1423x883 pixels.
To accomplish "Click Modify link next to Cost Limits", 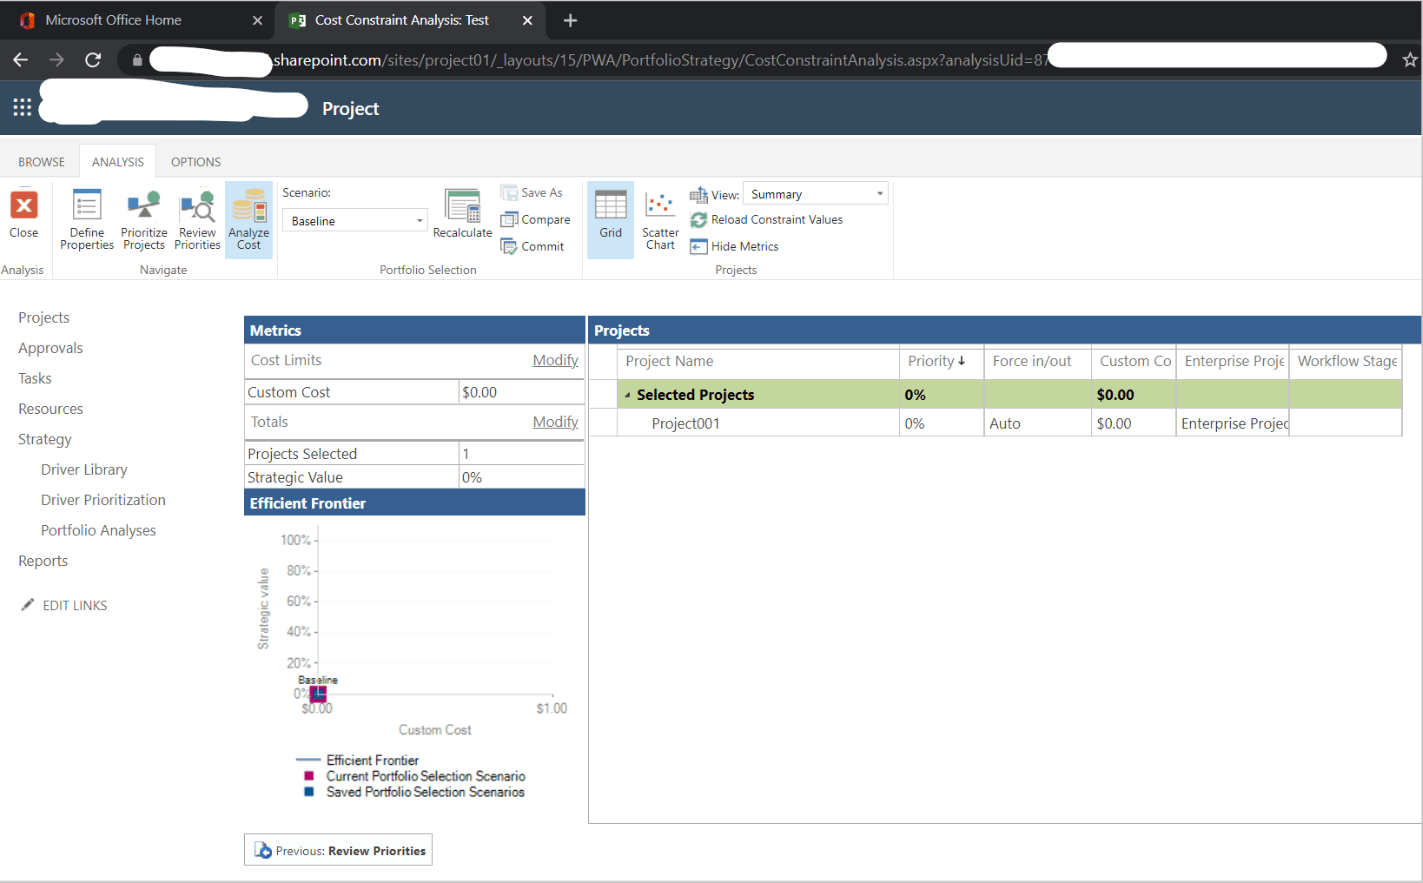I will [x=555, y=360].
